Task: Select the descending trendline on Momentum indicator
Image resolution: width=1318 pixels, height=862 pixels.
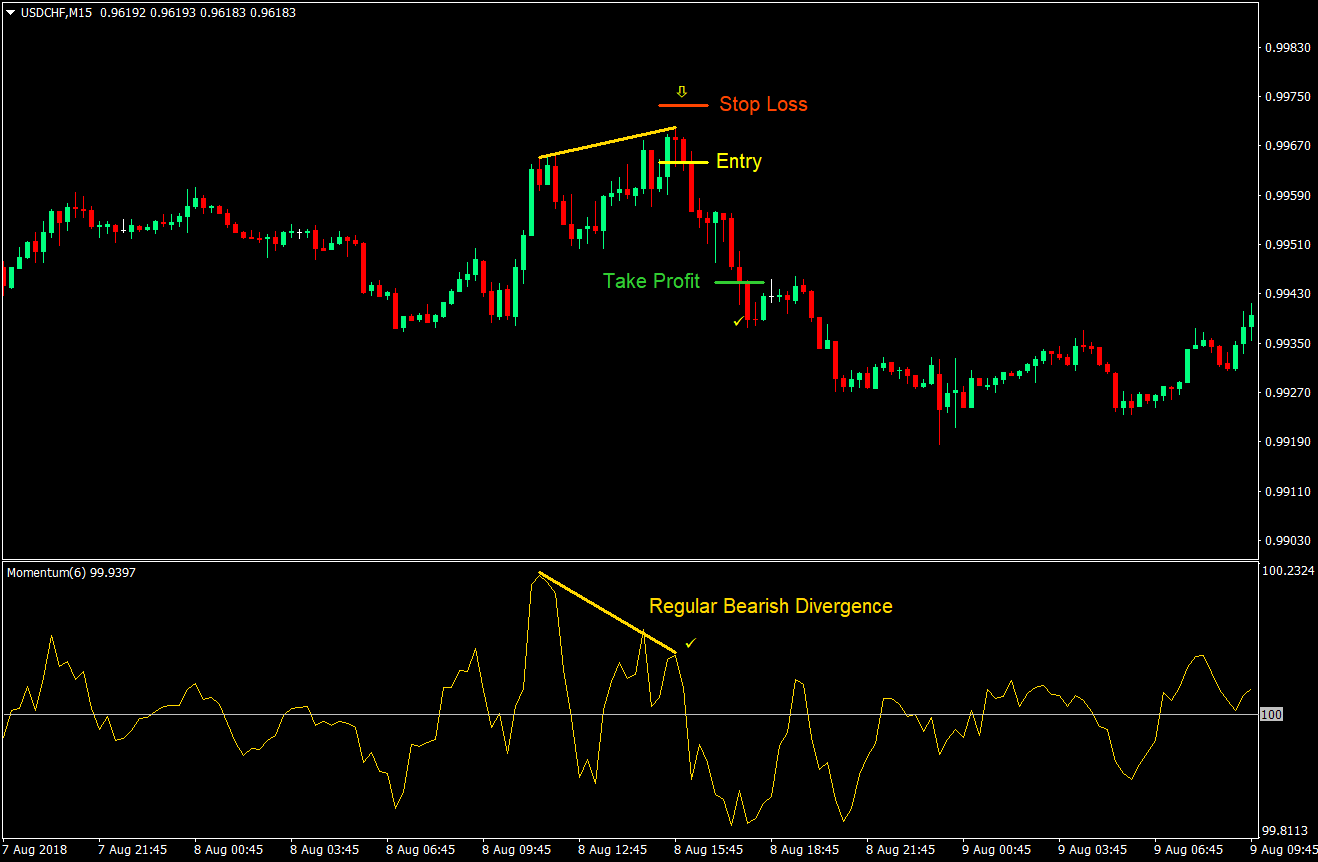Action: (606, 613)
